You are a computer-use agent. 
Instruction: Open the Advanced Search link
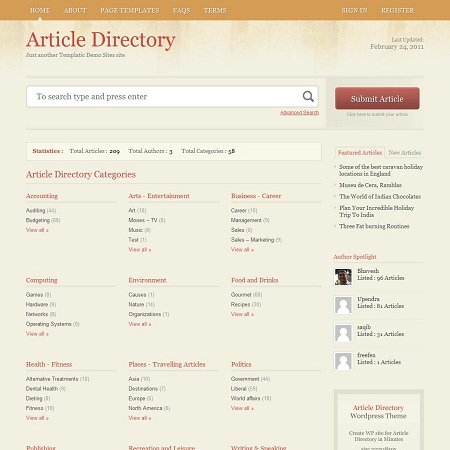pyautogui.click(x=299, y=113)
